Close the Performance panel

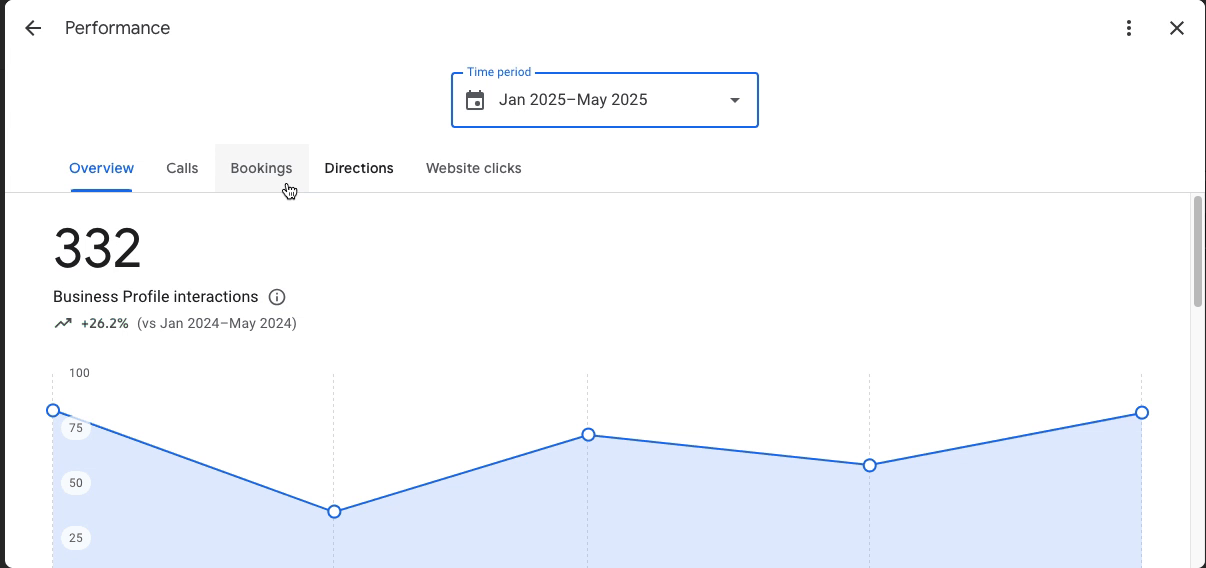1177,28
